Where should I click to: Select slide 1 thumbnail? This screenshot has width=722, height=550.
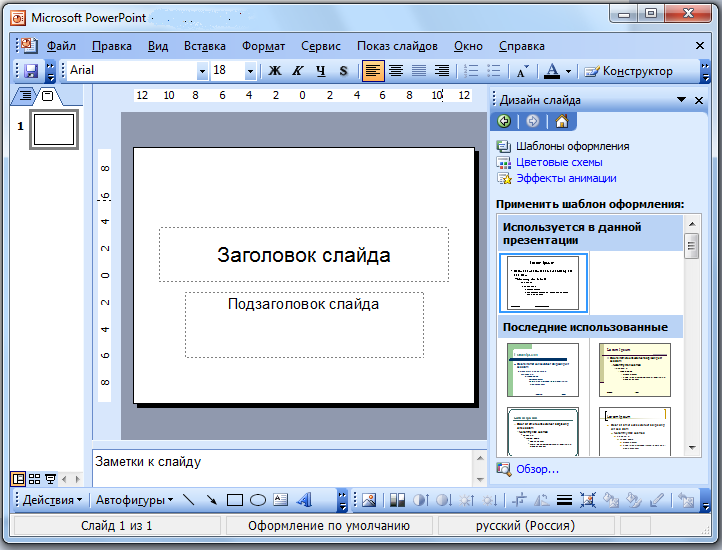54,129
